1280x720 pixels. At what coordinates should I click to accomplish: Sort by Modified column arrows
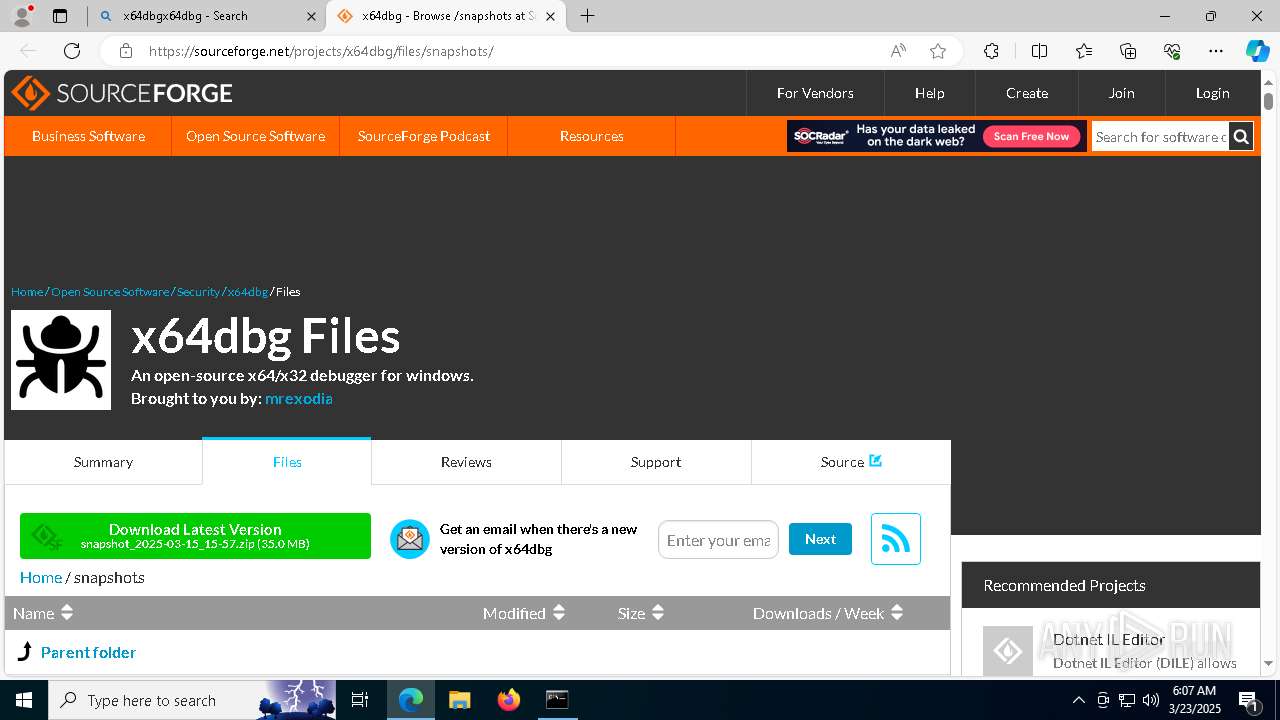(x=559, y=613)
